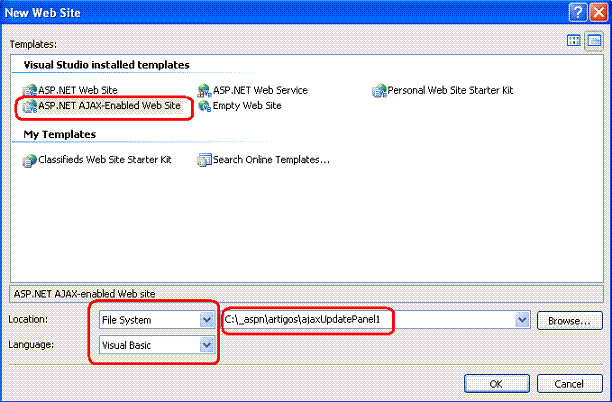Image resolution: width=612 pixels, height=402 pixels.
Task: Click the dialog Help question mark button
Action: (578, 12)
